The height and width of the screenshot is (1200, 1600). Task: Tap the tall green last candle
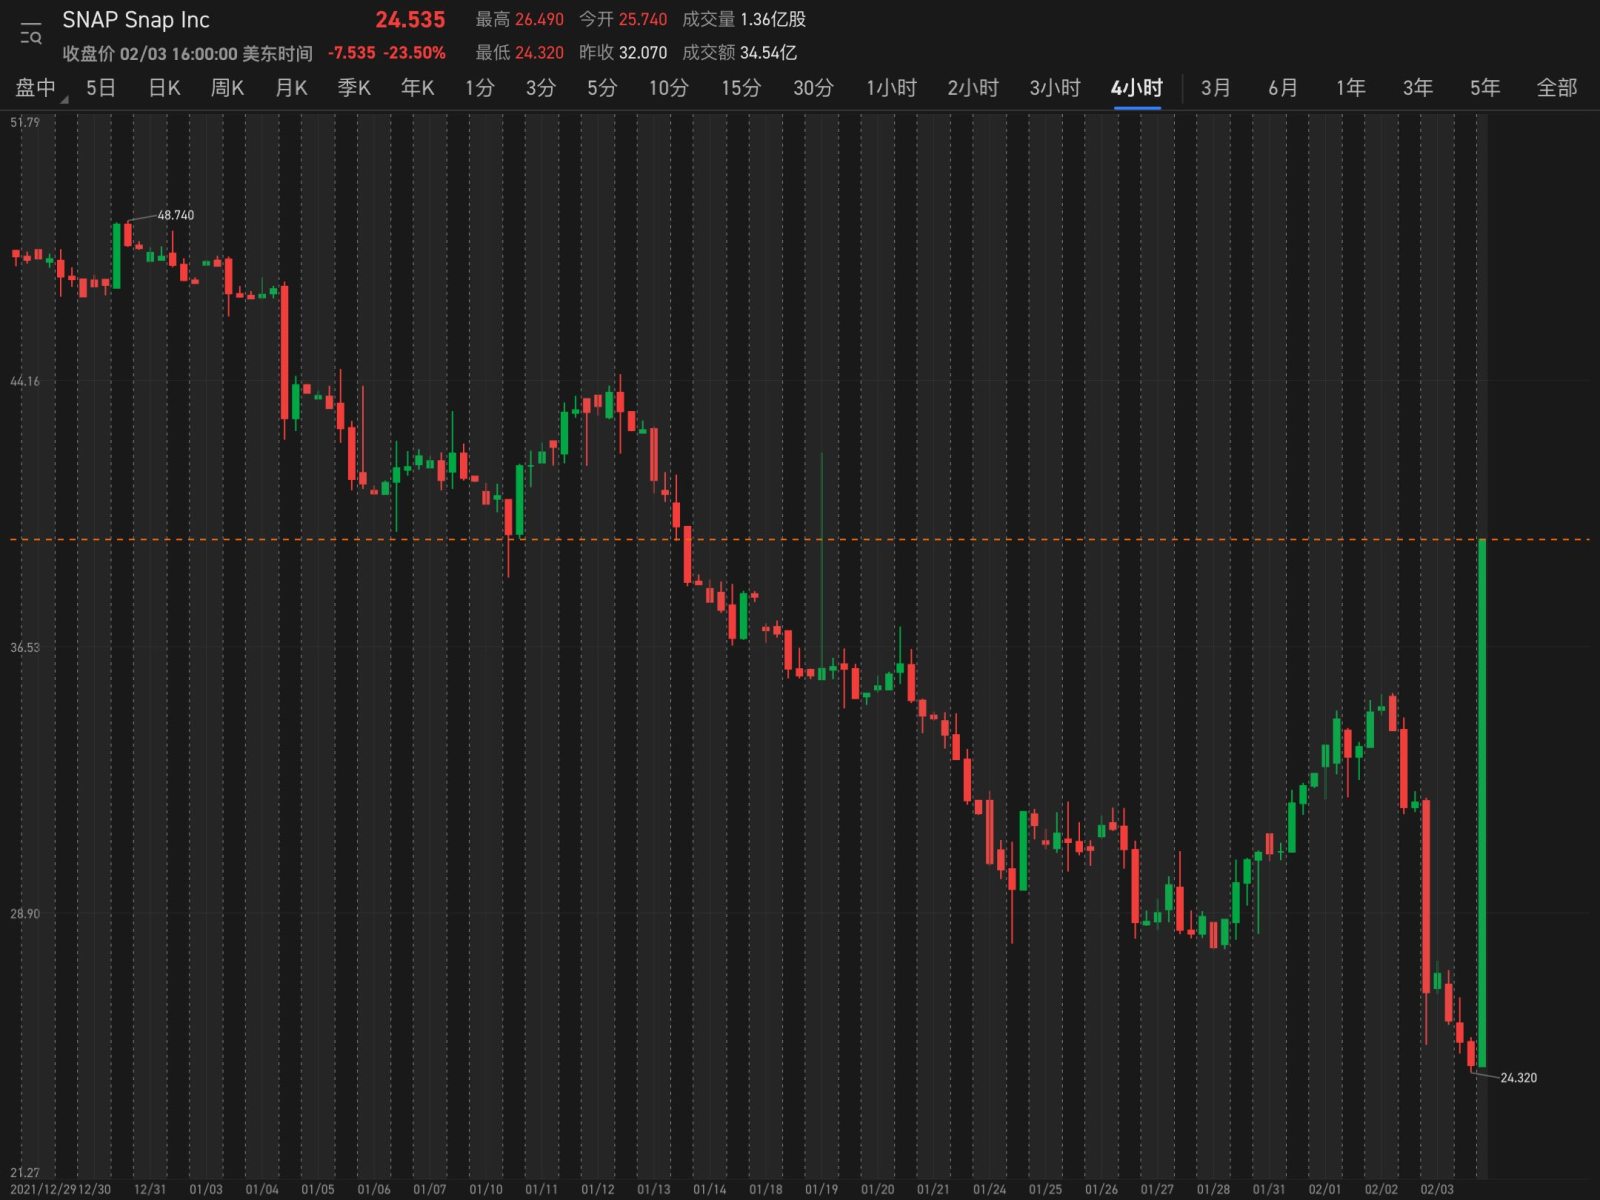1482,803
